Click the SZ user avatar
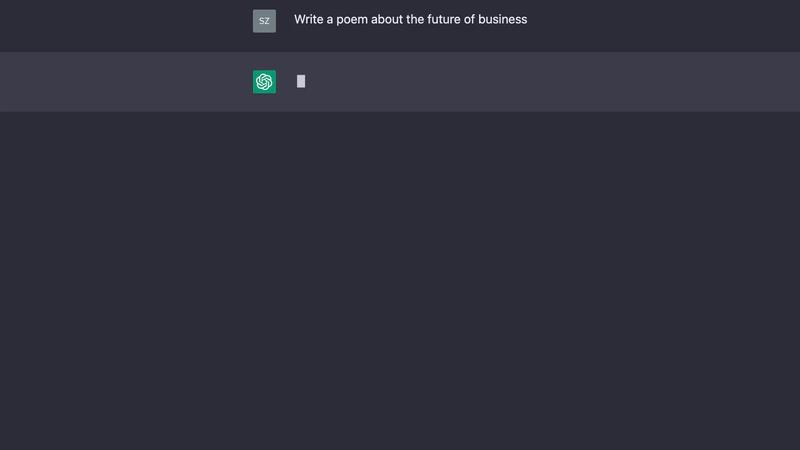The width and height of the screenshot is (800, 450). click(x=264, y=21)
